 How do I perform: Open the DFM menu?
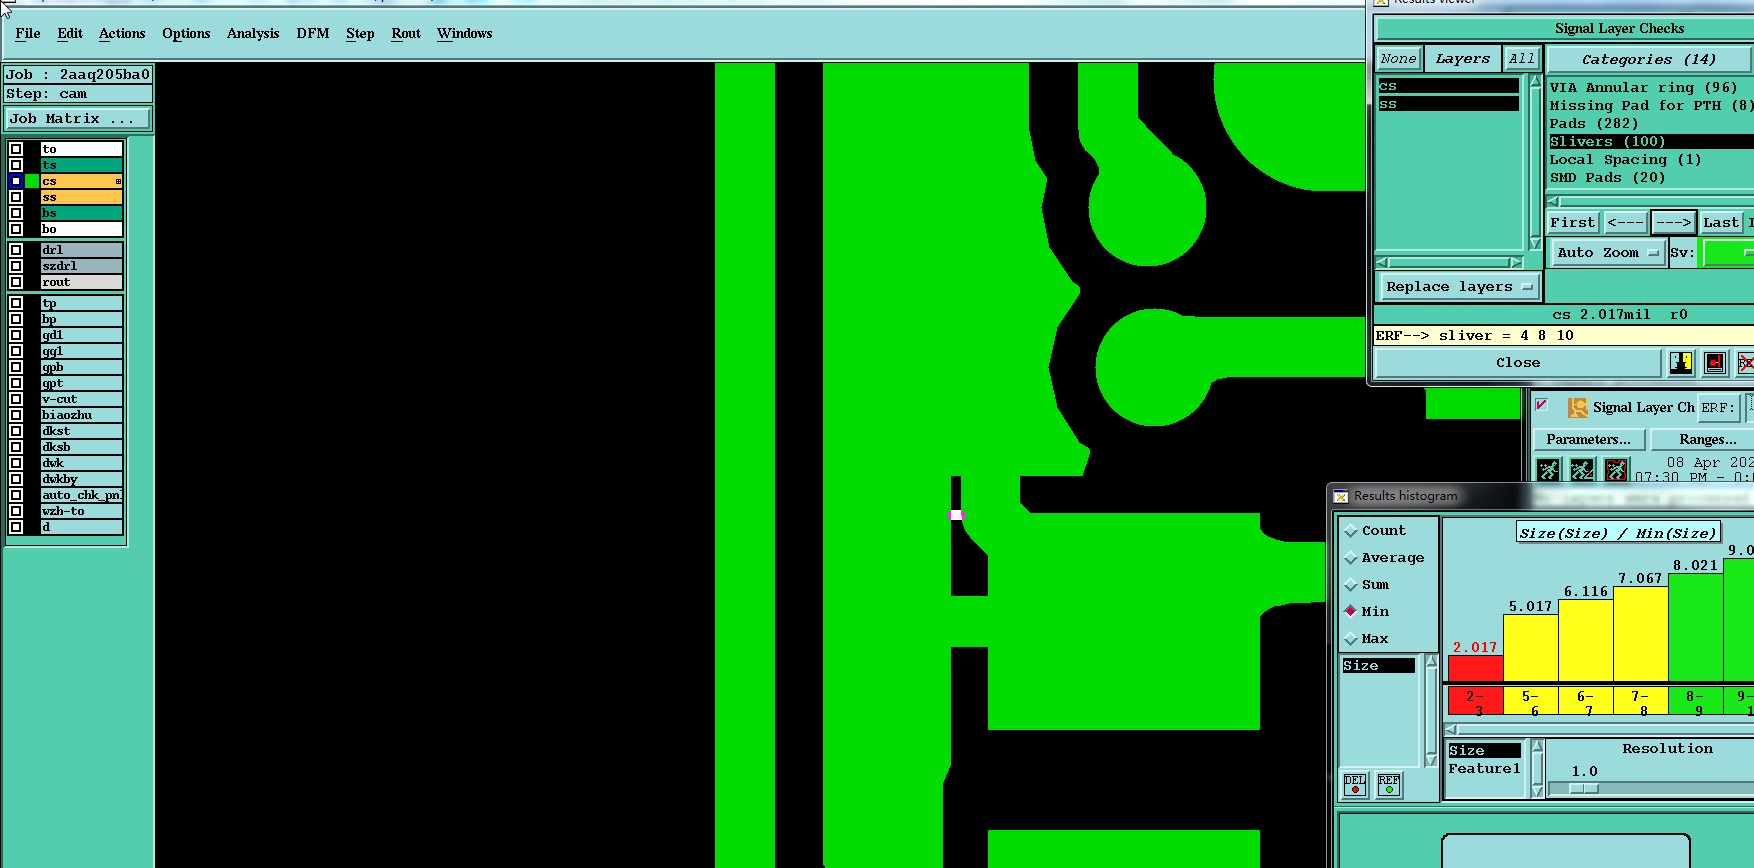point(313,33)
